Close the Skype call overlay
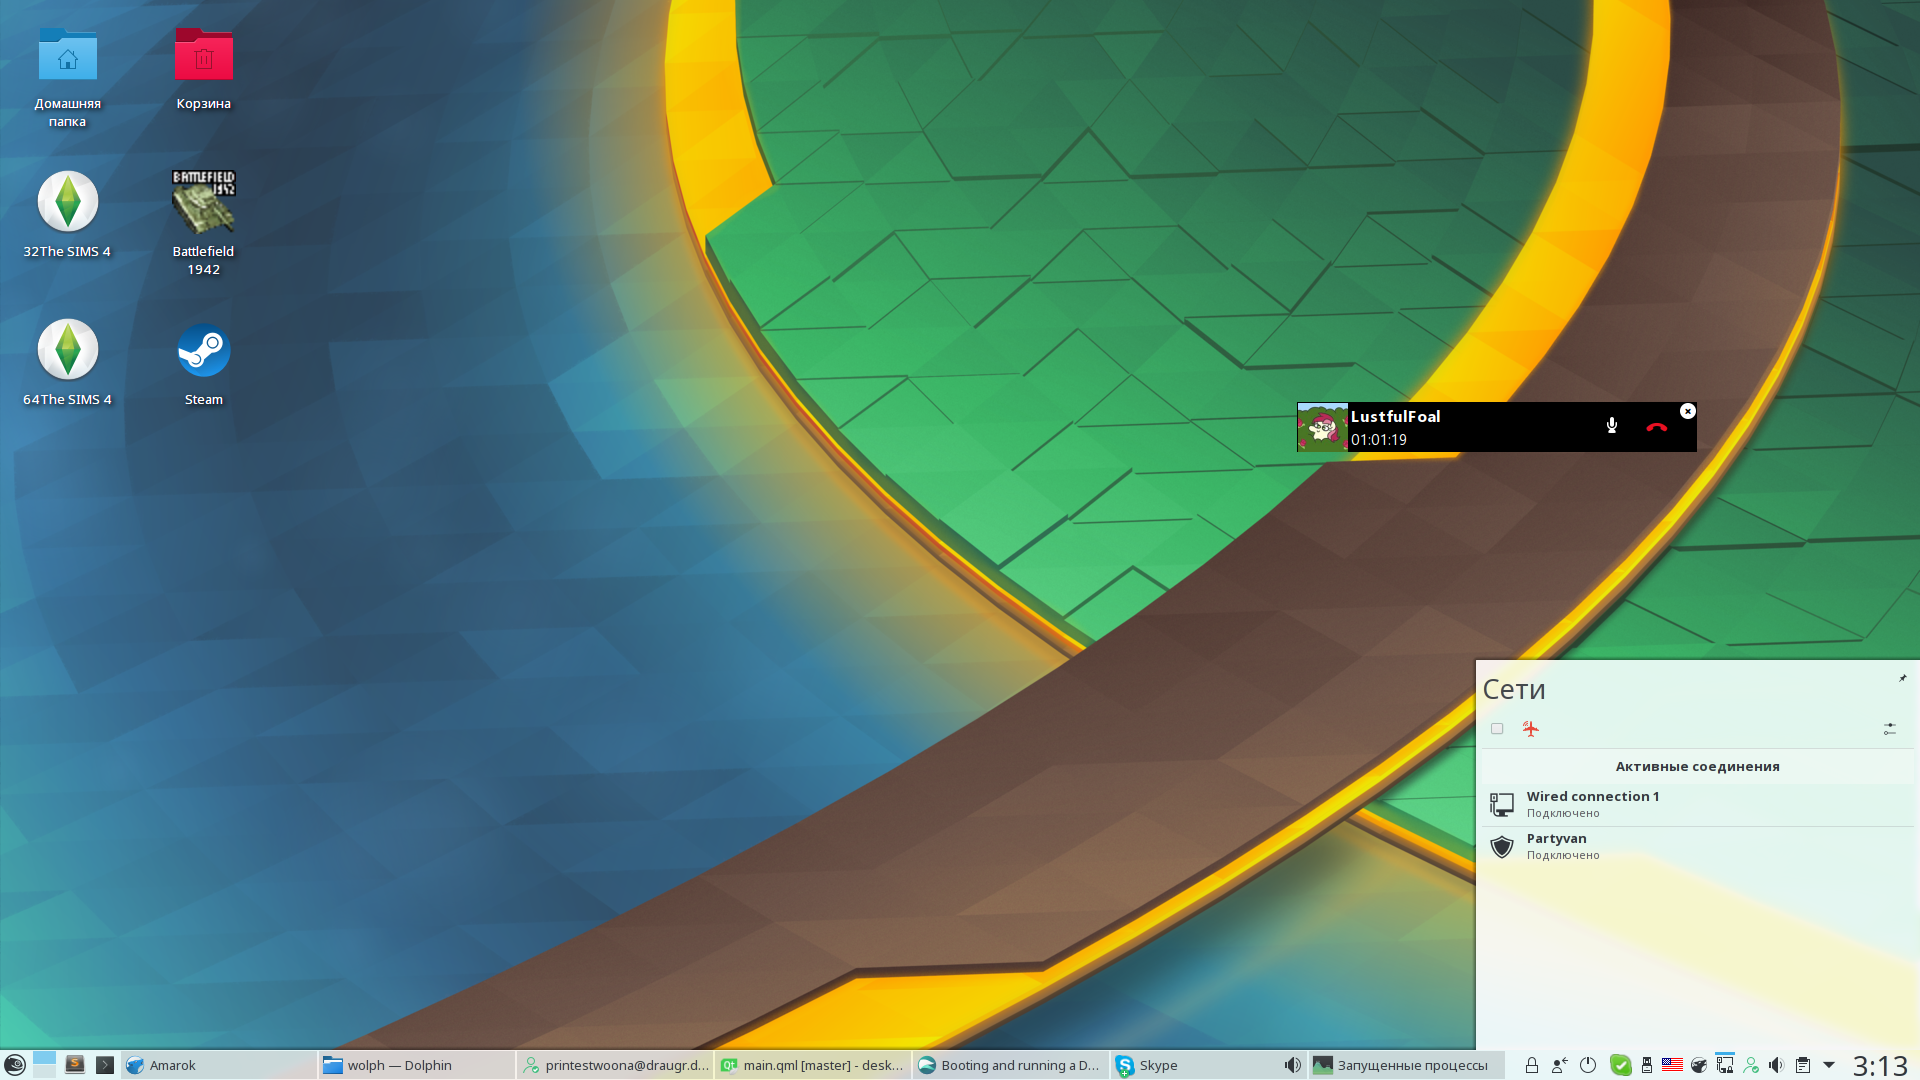Screen dimensions: 1920x1080 [x=1688, y=411]
